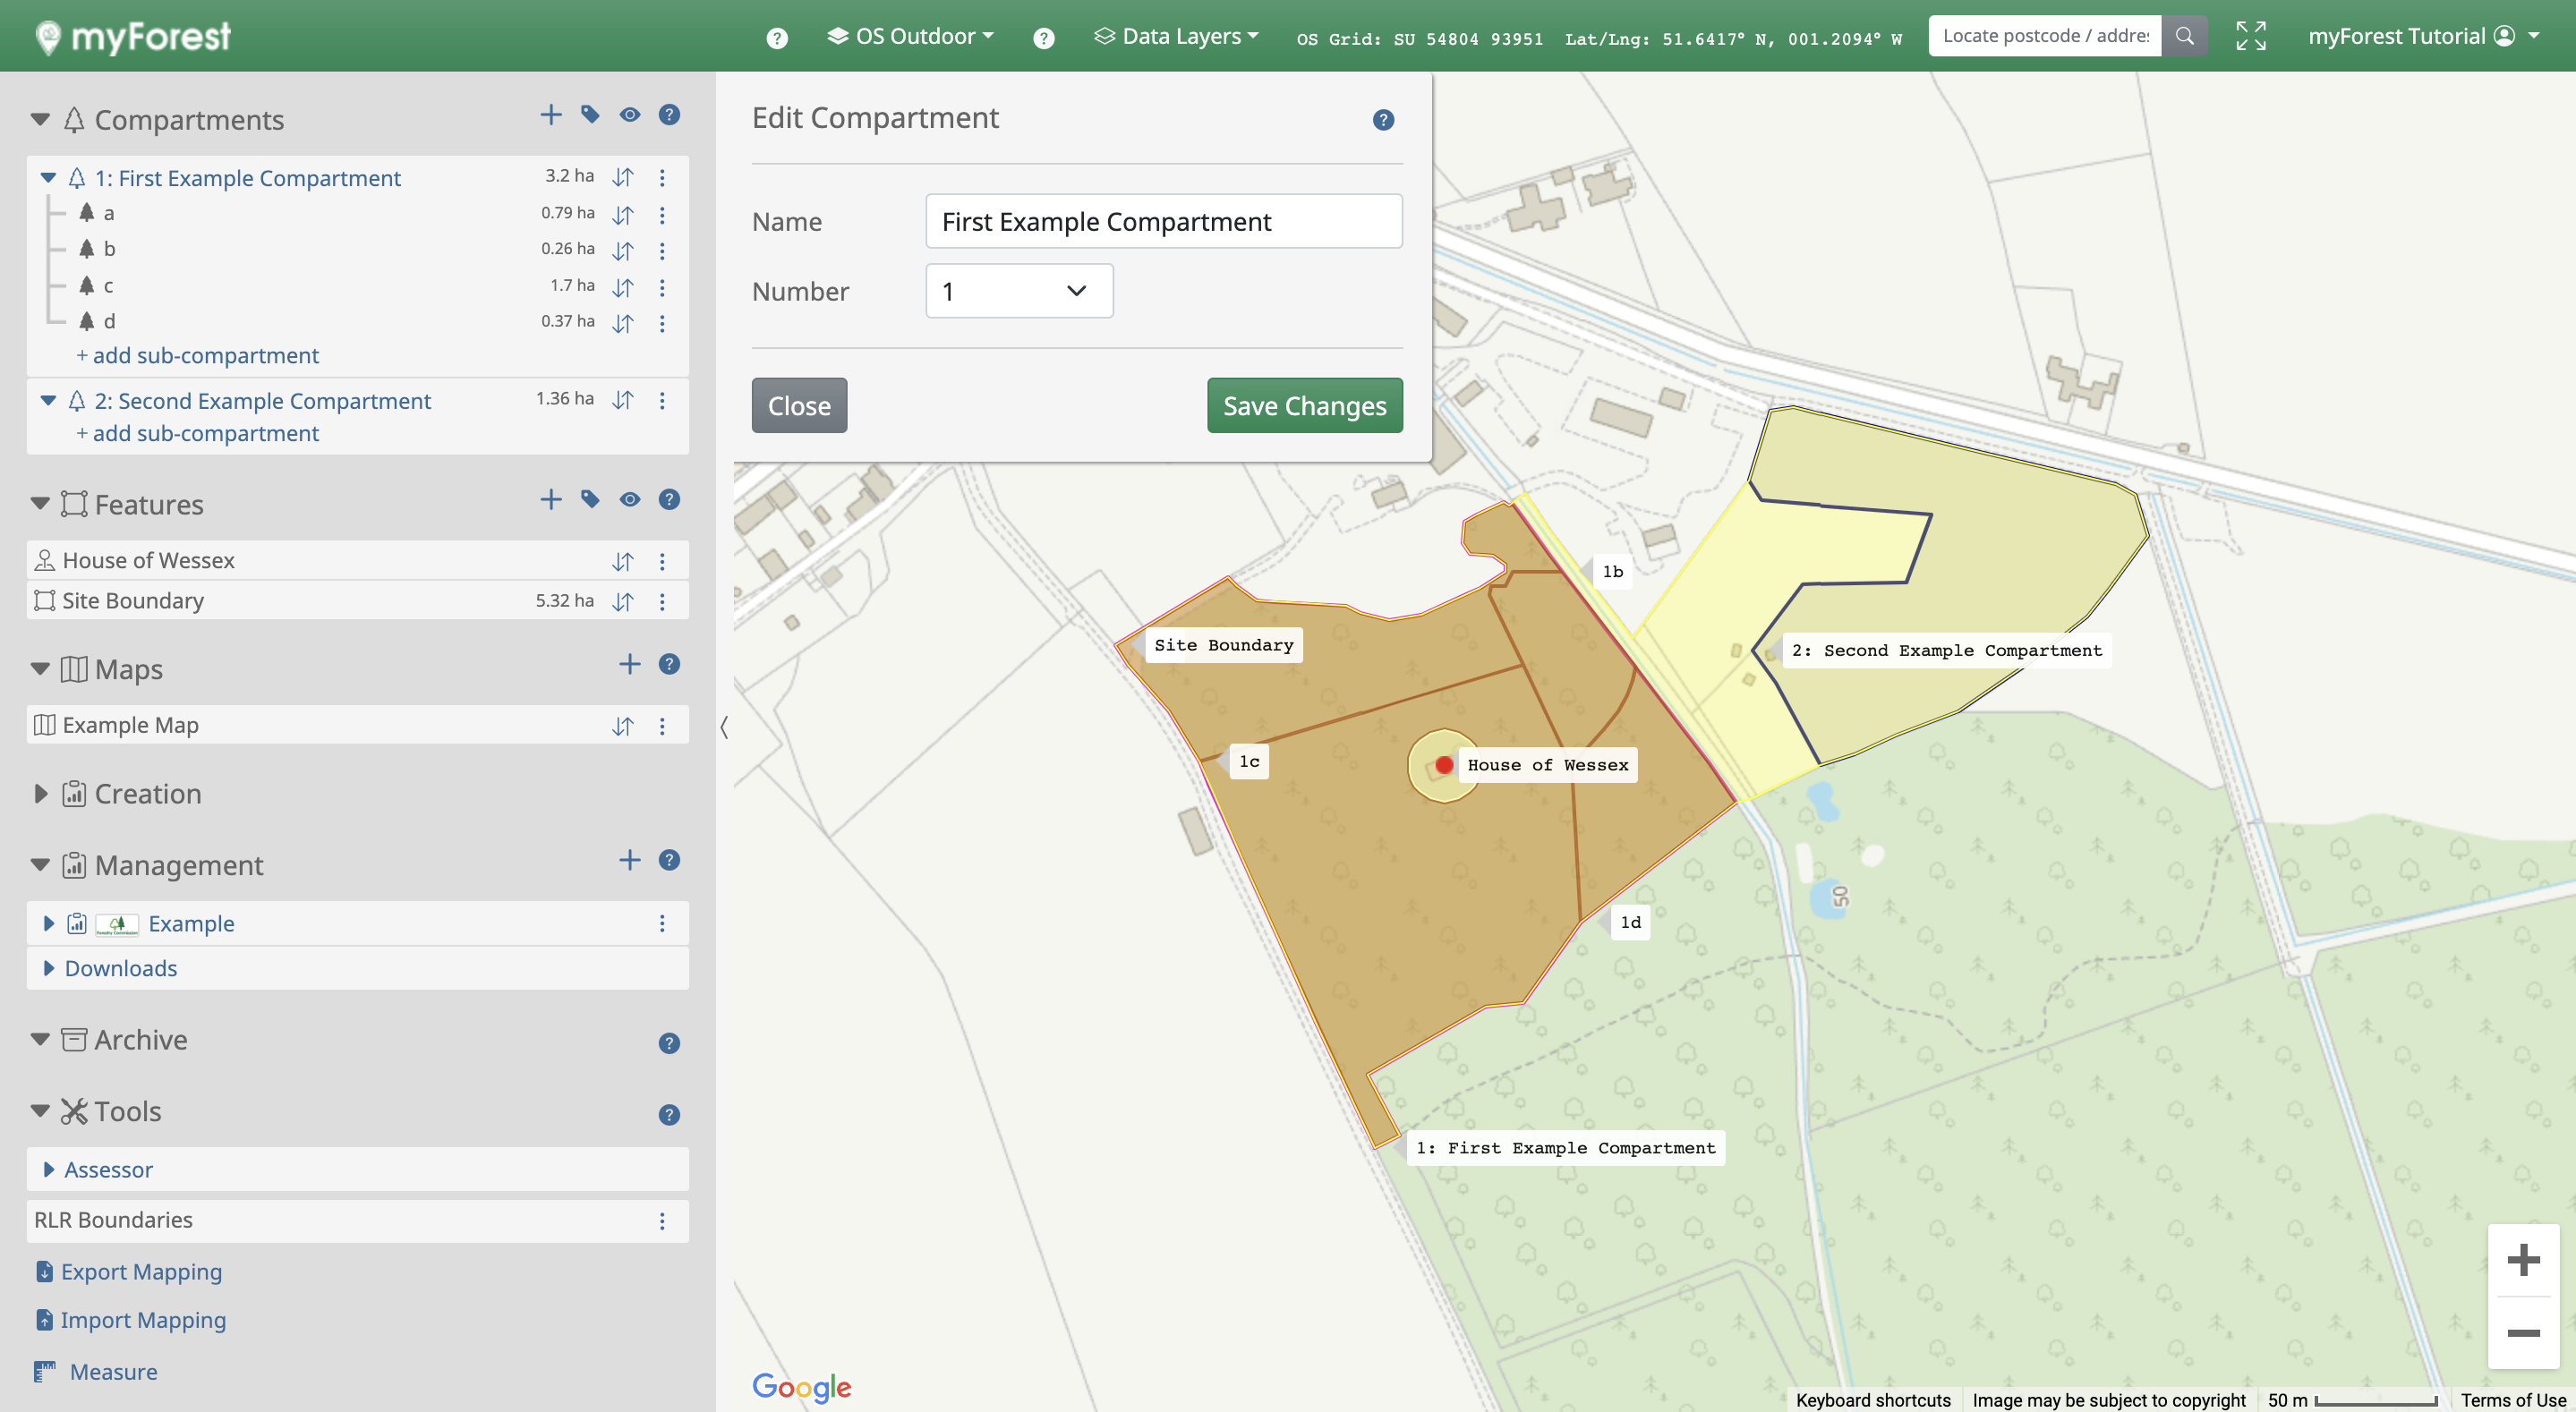This screenshot has width=2576, height=1412.
Task: Open the help icon in Edit Compartment
Action: [x=1383, y=120]
